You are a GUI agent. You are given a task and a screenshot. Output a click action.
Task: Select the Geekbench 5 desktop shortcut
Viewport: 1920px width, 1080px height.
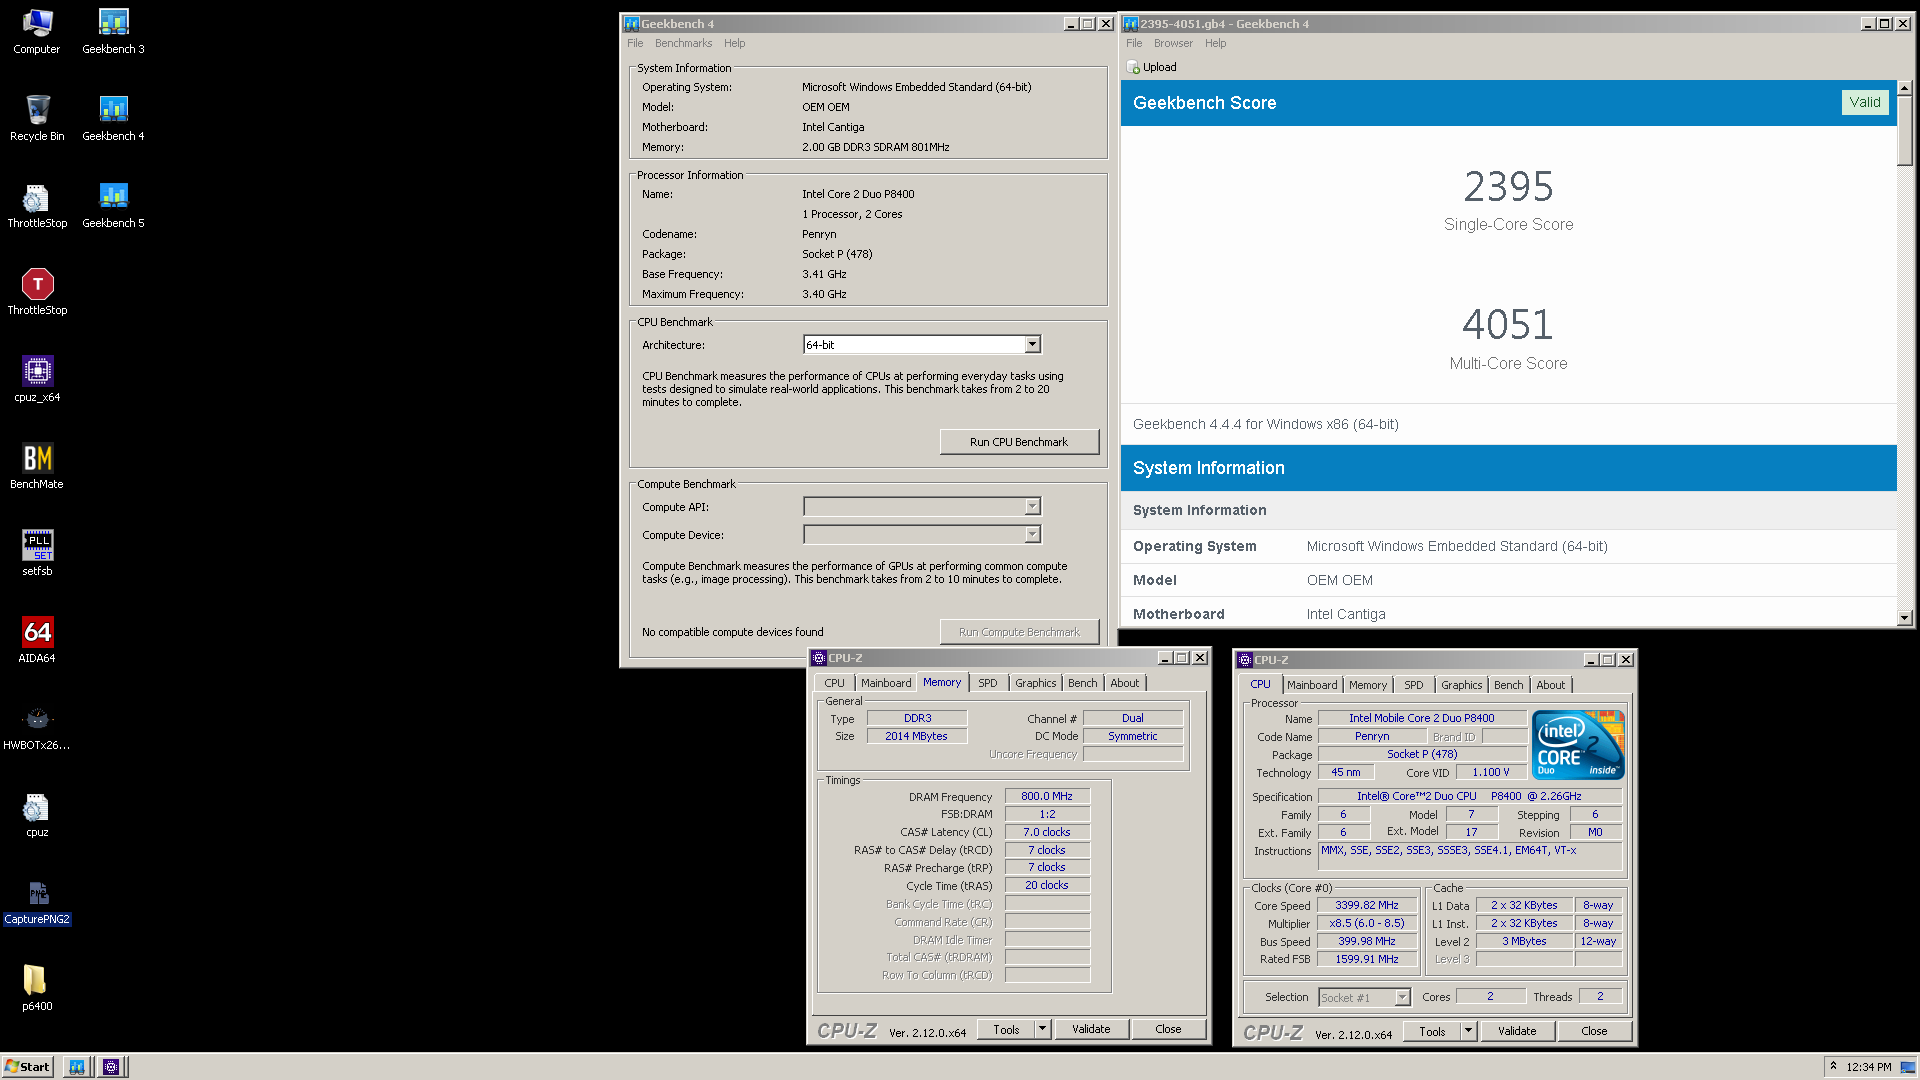[113, 205]
